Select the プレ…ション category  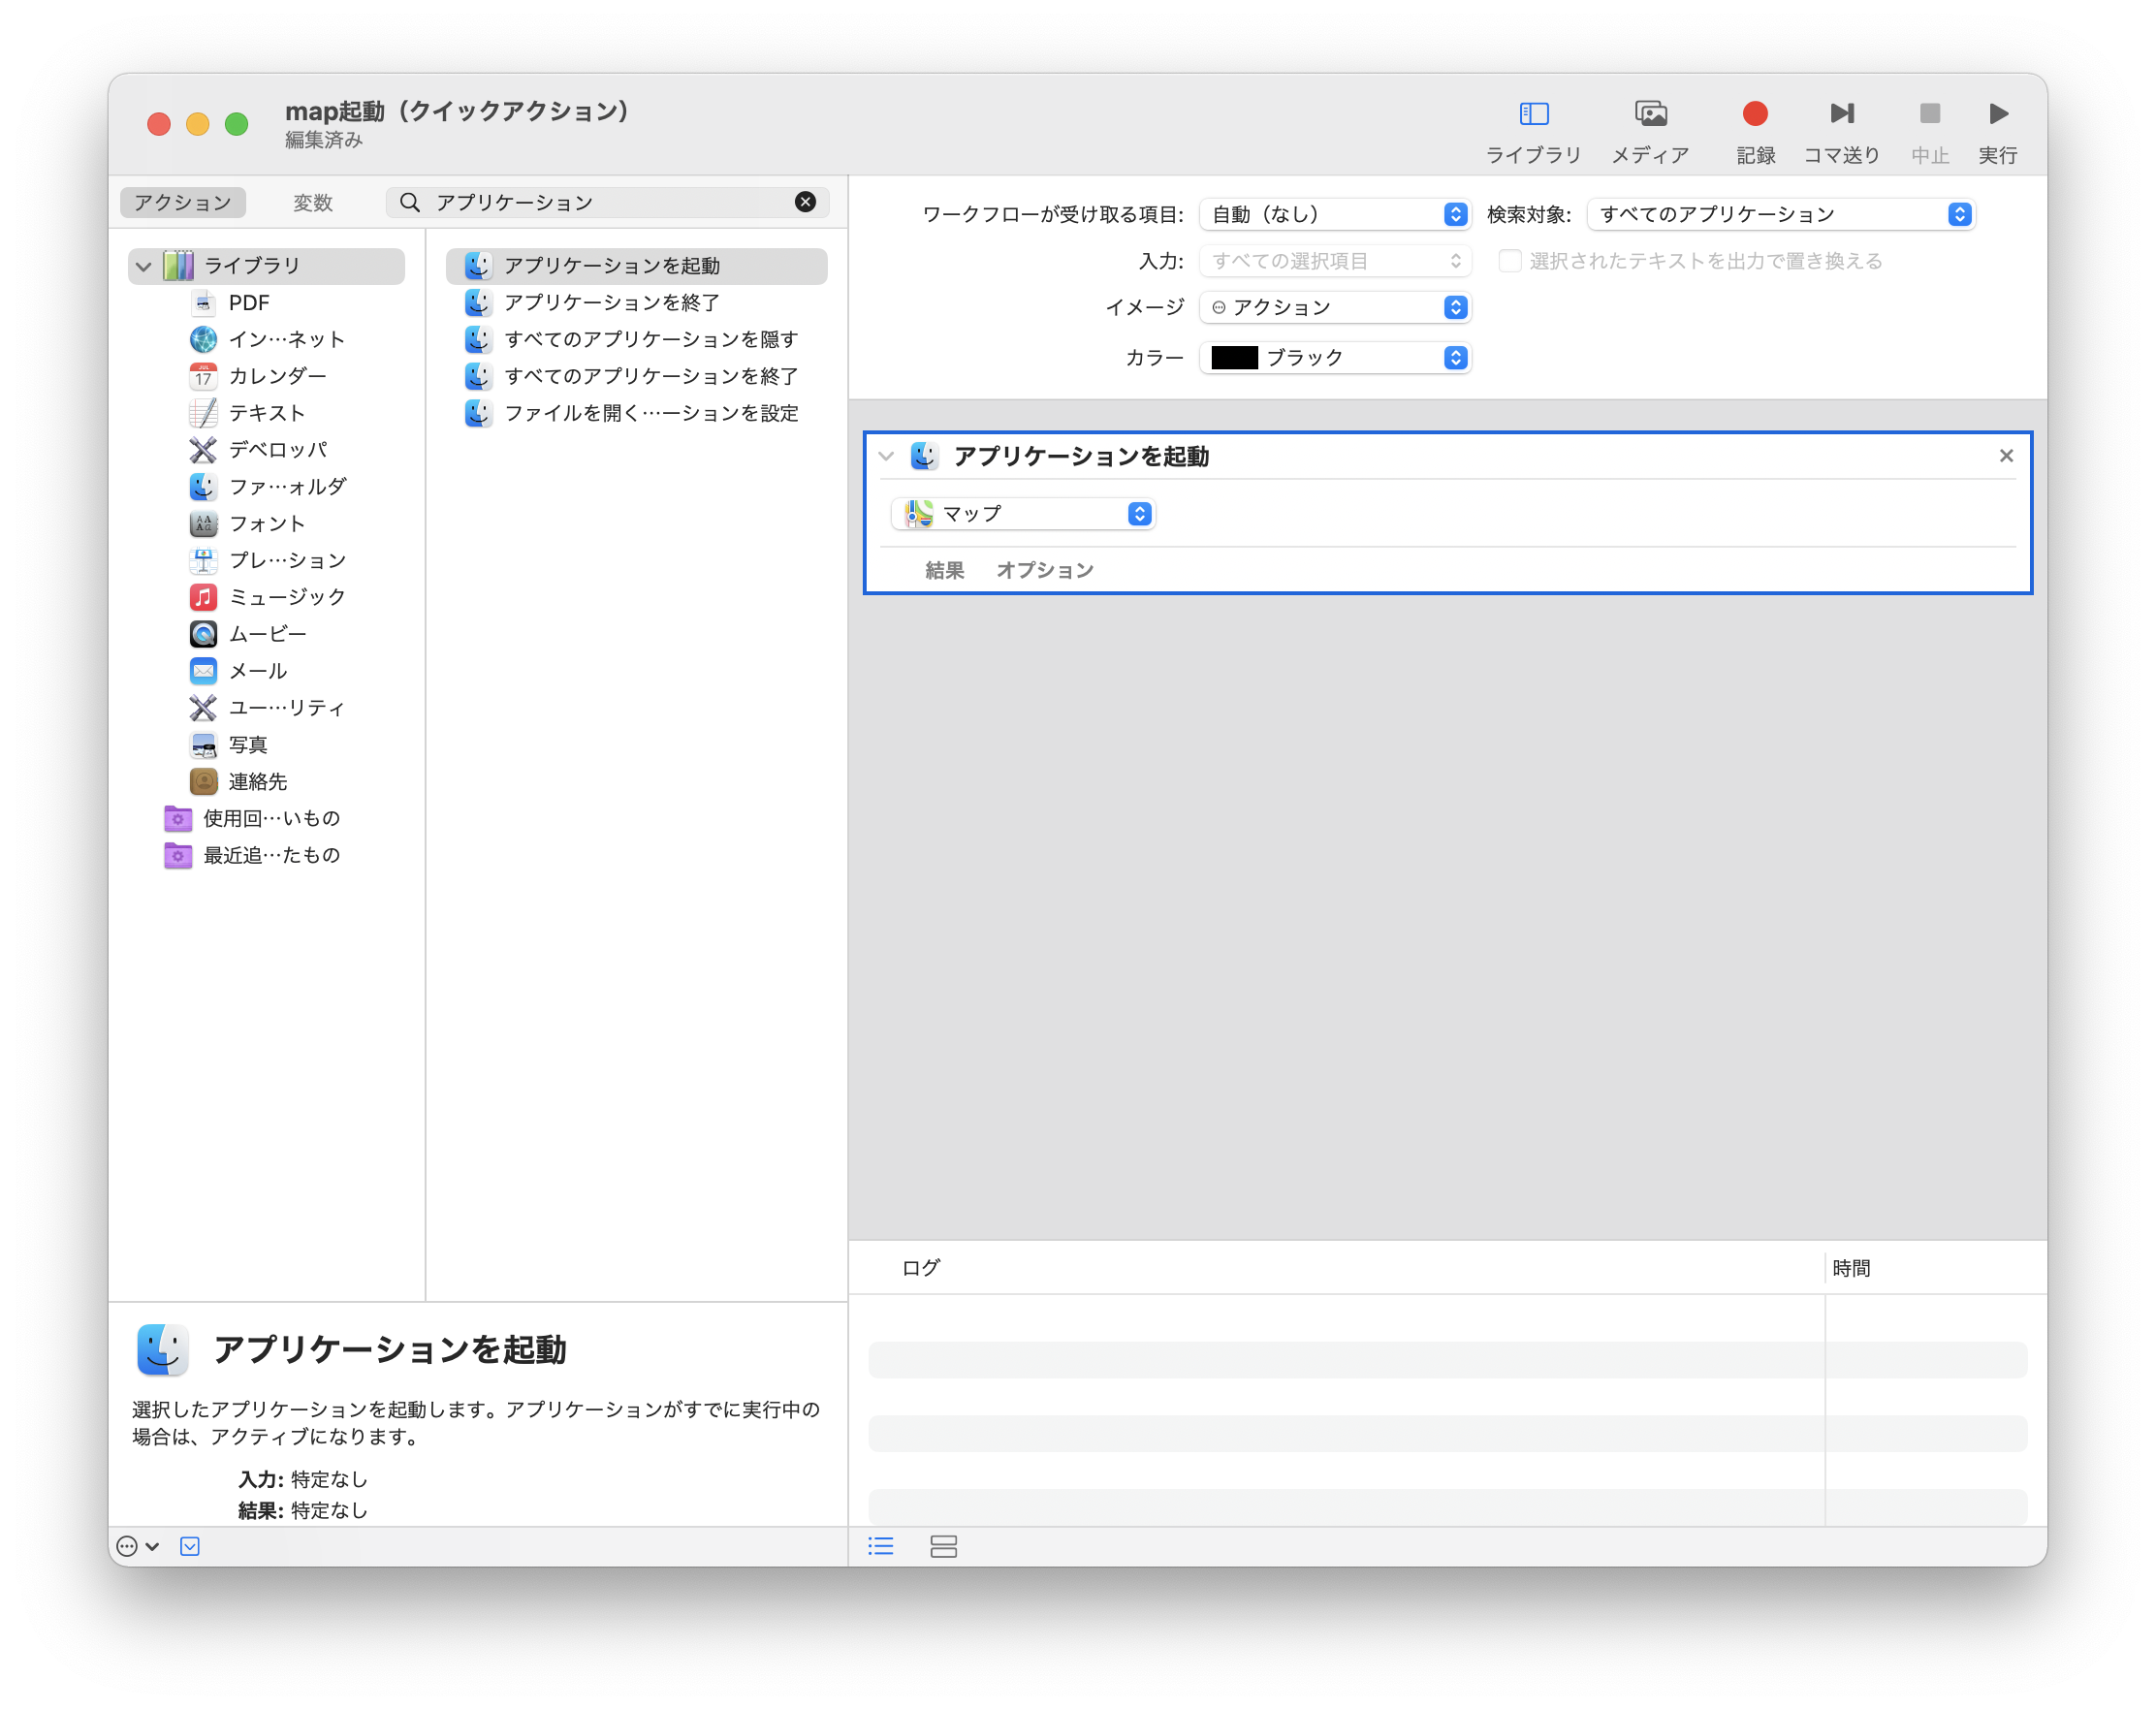click(x=267, y=560)
